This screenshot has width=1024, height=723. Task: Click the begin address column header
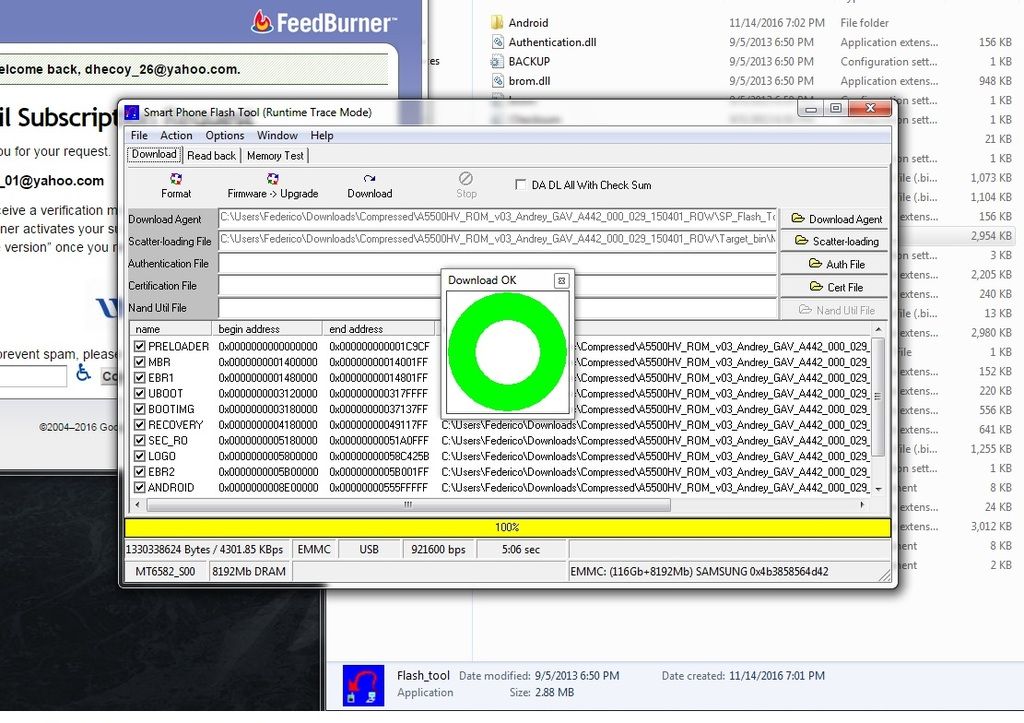pos(266,329)
